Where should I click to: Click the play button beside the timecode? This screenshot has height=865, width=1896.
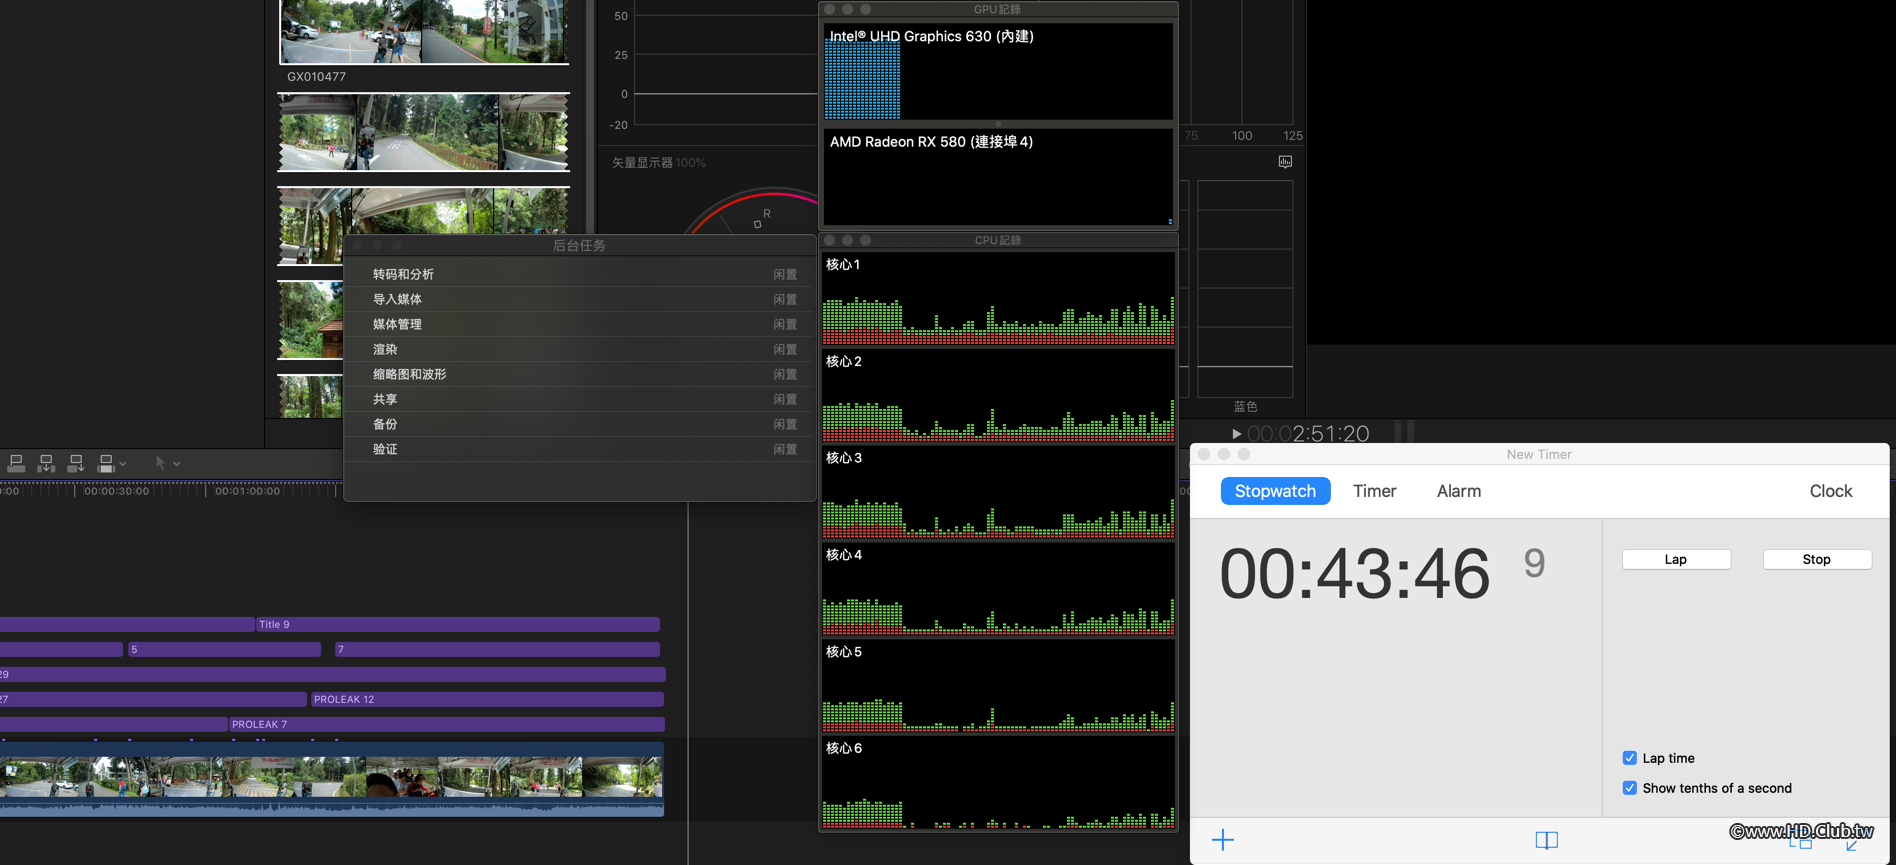coord(1237,434)
